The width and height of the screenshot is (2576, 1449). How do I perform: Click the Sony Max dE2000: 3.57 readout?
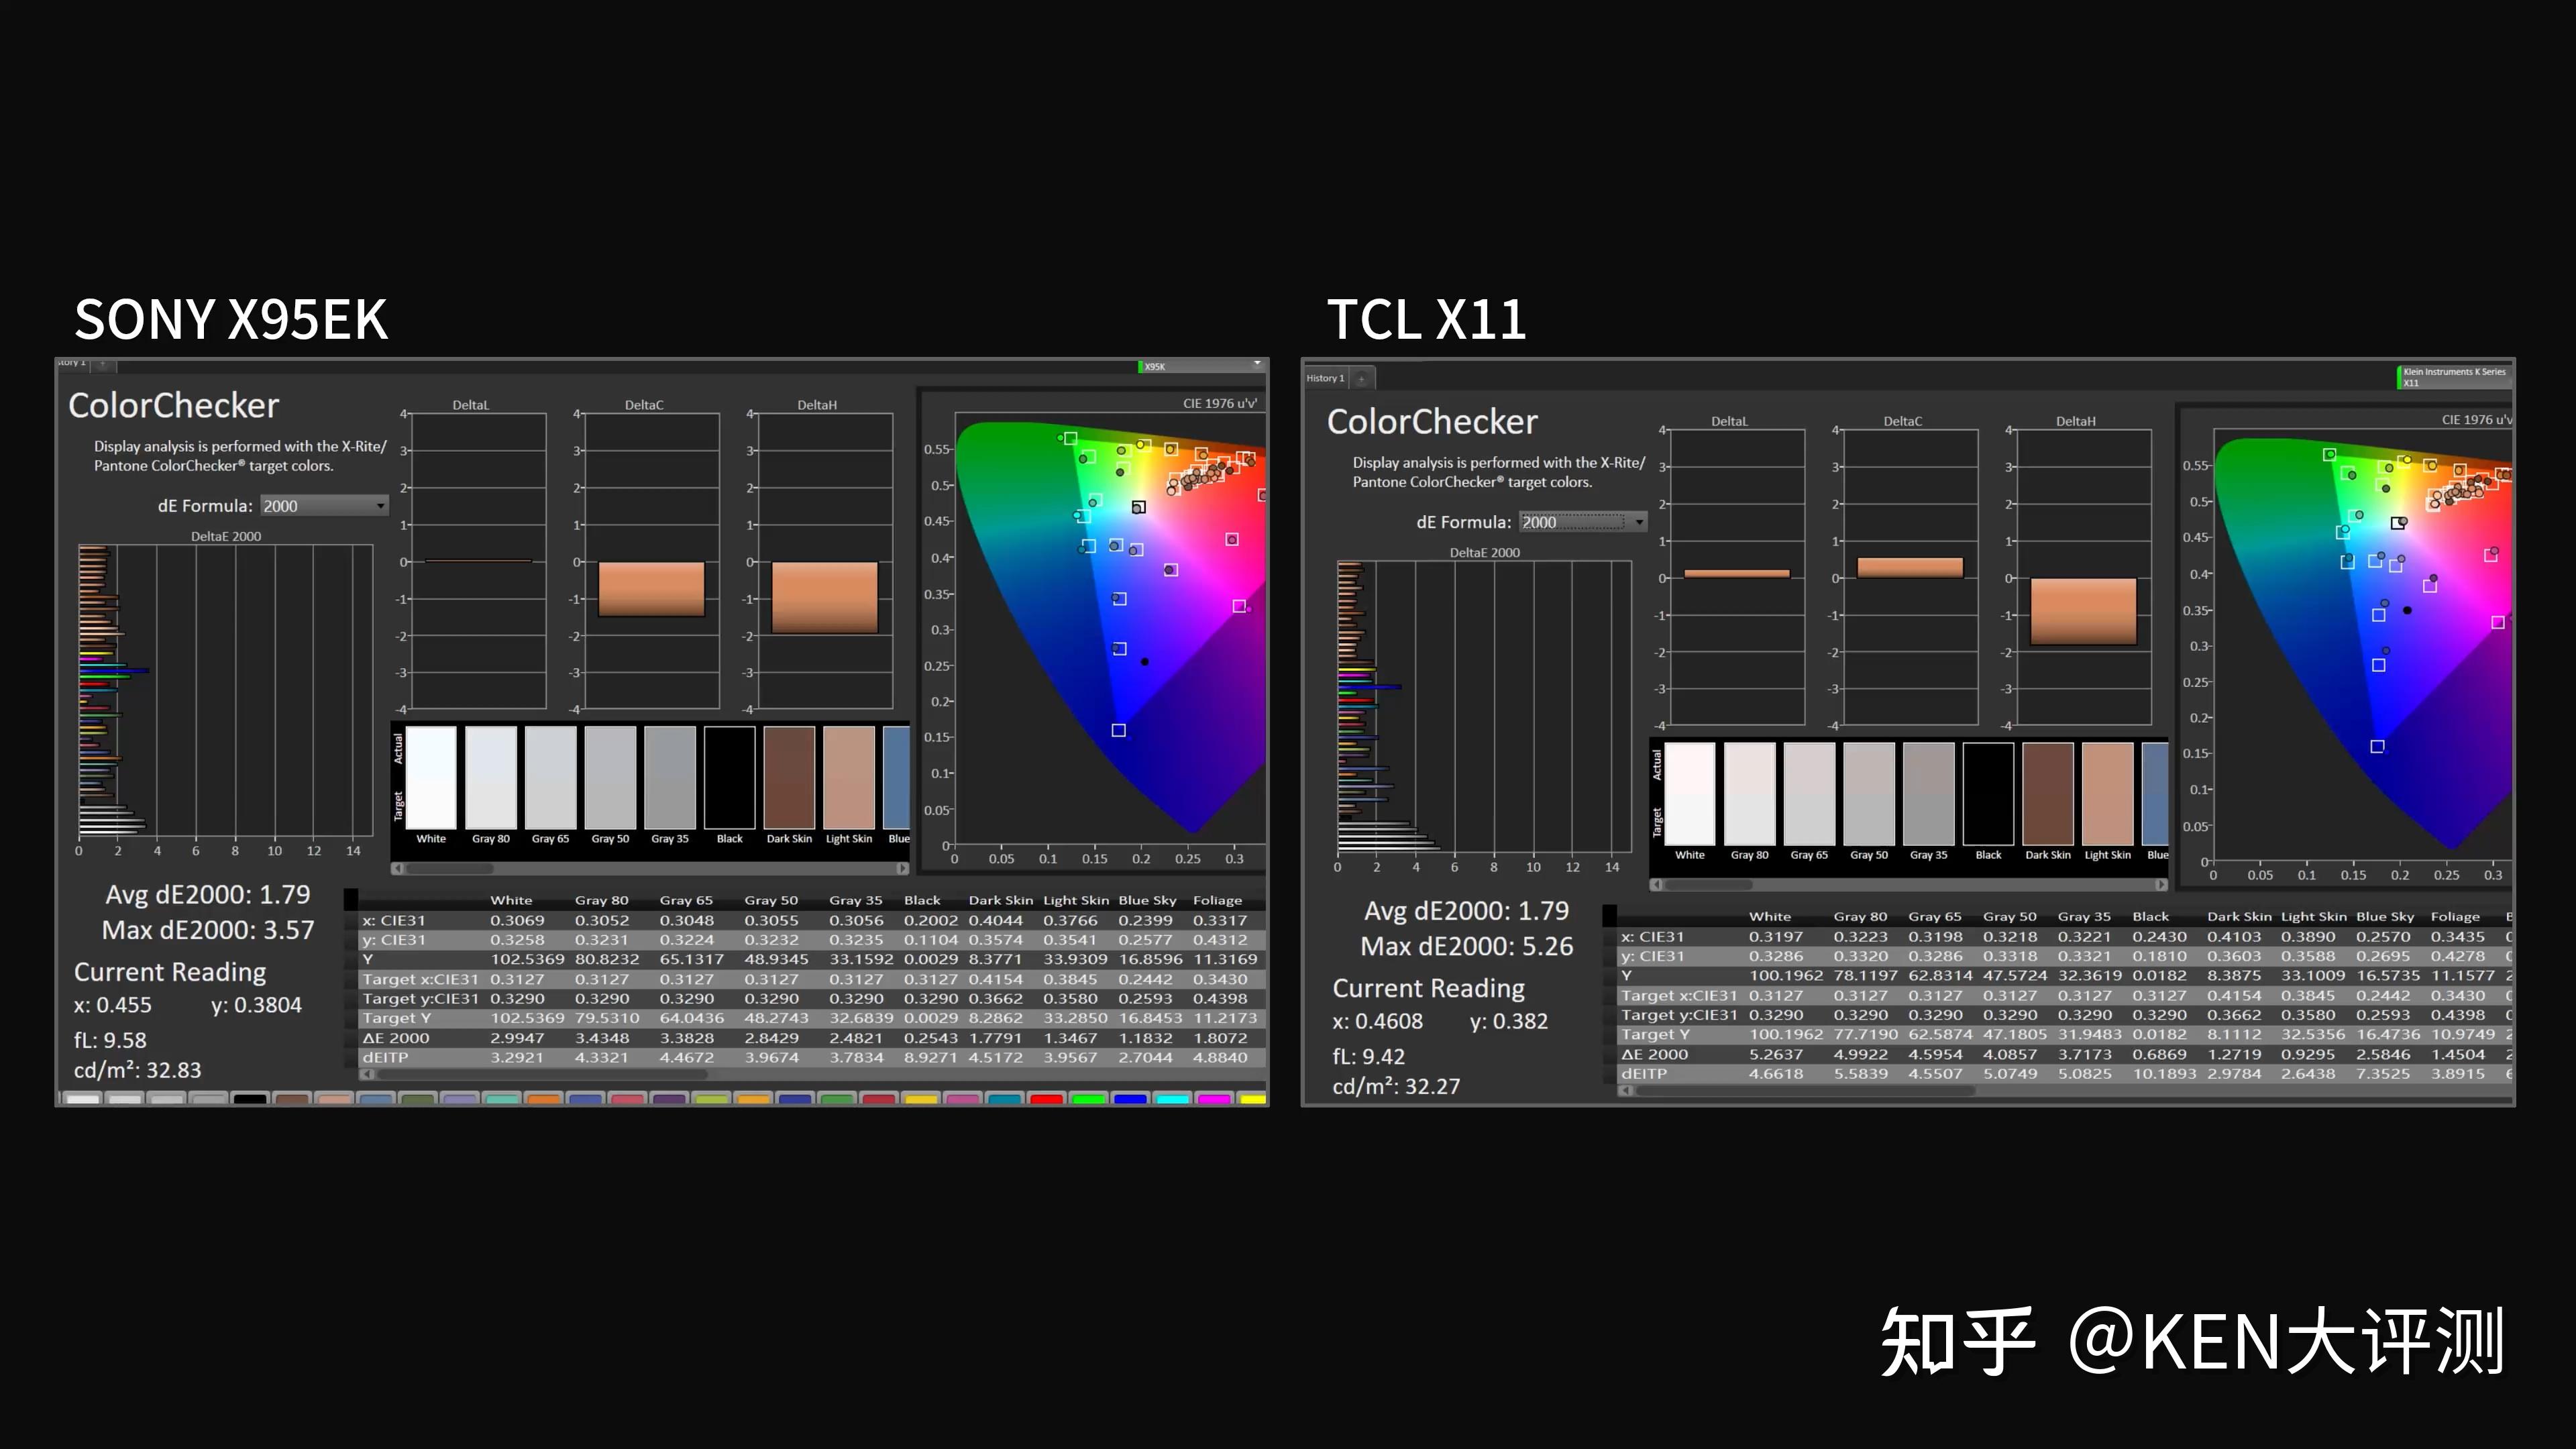point(208,930)
